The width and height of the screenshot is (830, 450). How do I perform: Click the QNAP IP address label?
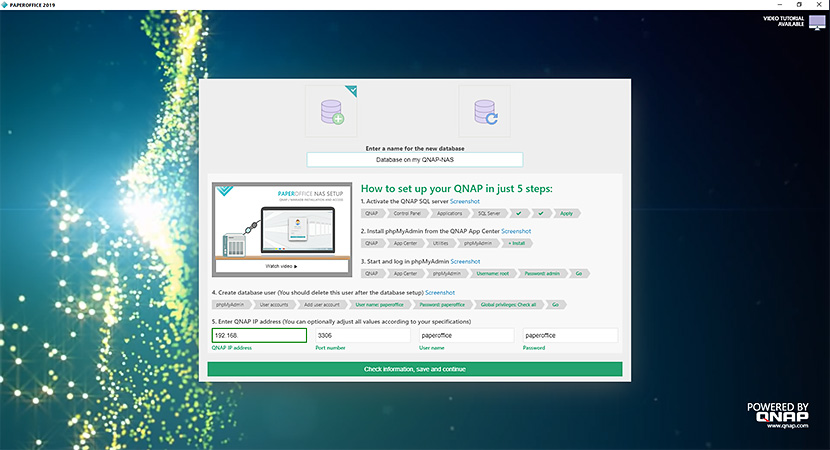(232, 348)
